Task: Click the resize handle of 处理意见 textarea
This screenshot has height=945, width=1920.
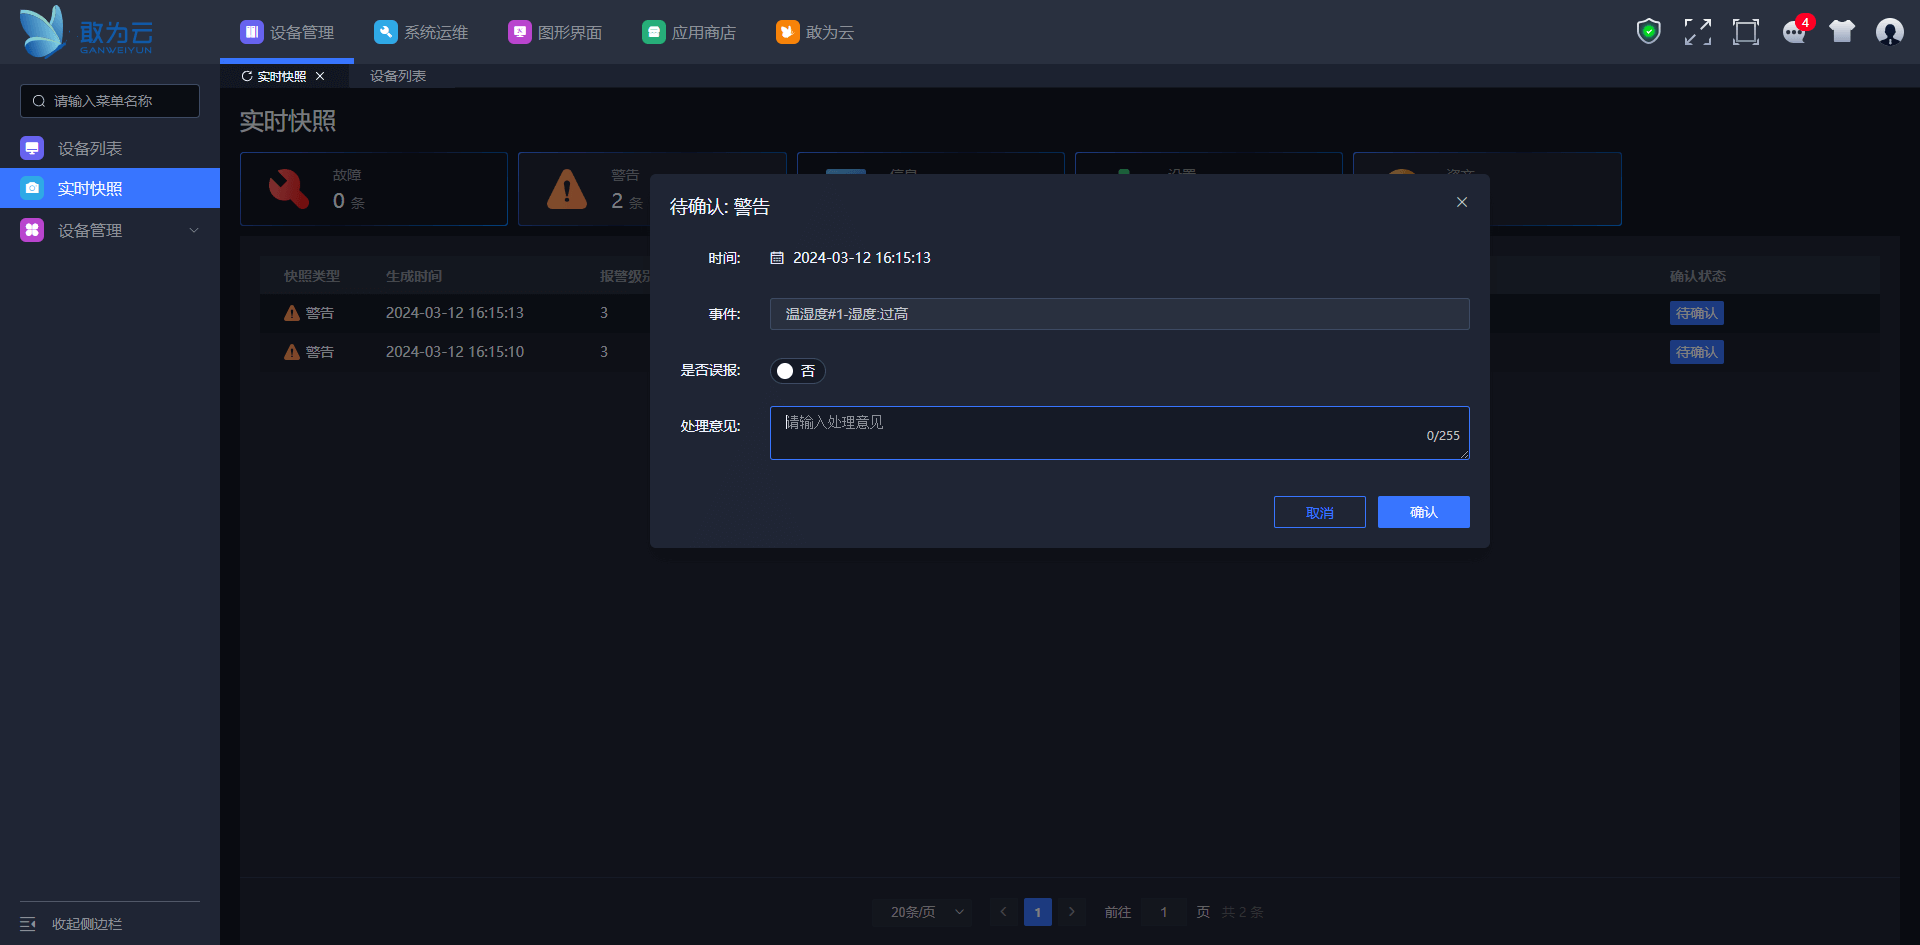Action: click(1464, 454)
